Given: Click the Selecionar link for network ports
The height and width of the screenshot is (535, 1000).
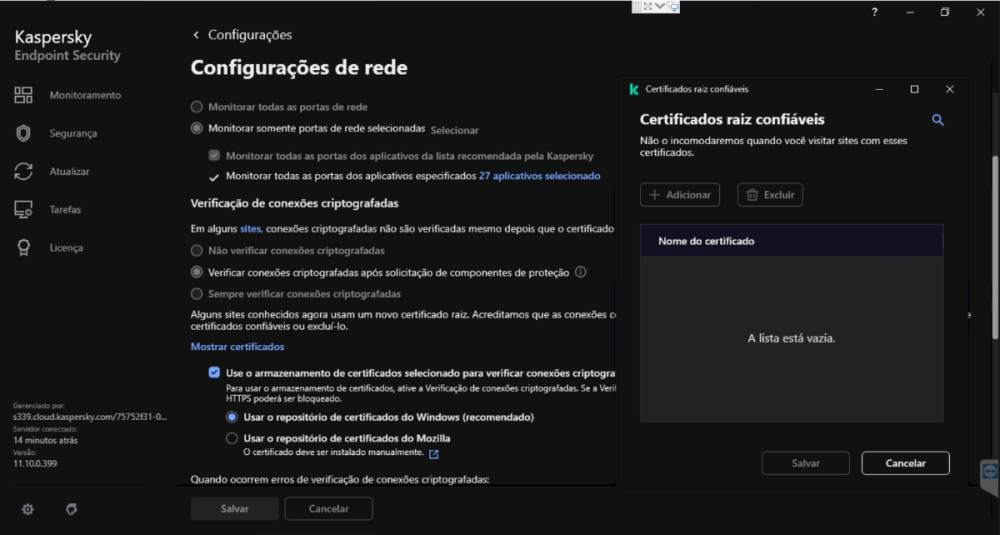Looking at the screenshot, I should click(454, 130).
